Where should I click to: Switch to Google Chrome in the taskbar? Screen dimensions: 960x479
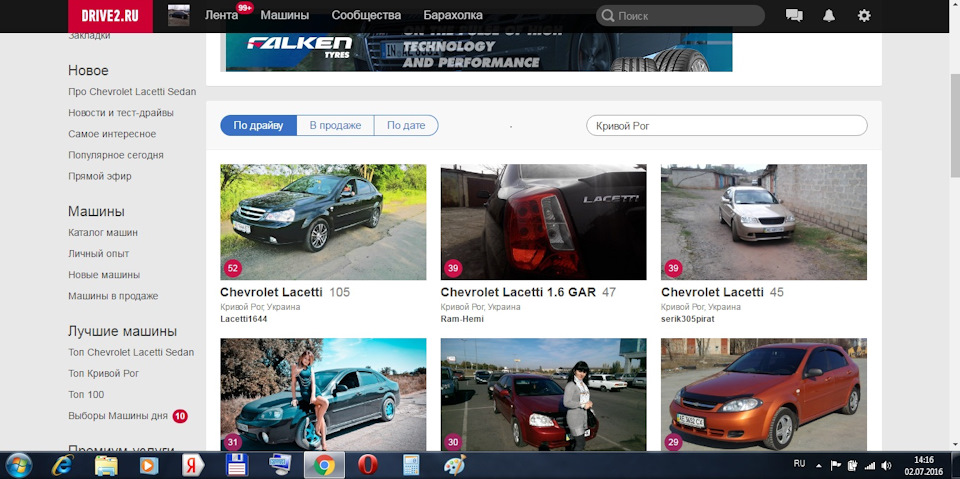click(x=324, y=466)
